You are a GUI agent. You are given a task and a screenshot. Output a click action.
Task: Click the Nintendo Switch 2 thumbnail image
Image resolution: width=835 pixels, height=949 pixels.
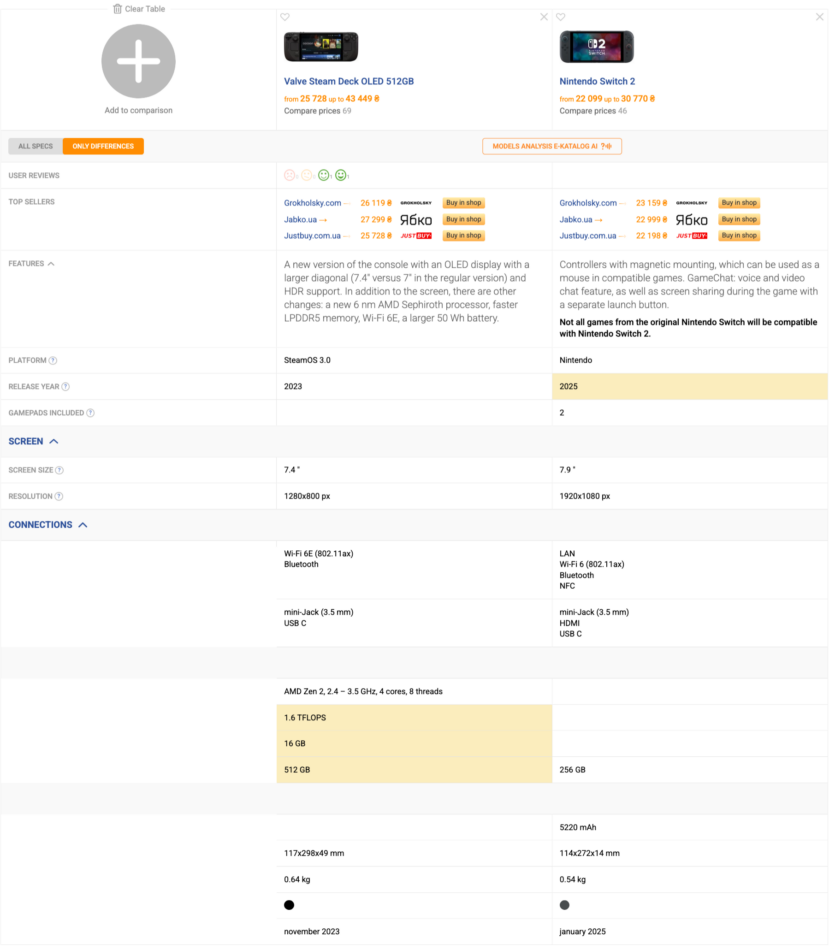click(x=597, y=47)
